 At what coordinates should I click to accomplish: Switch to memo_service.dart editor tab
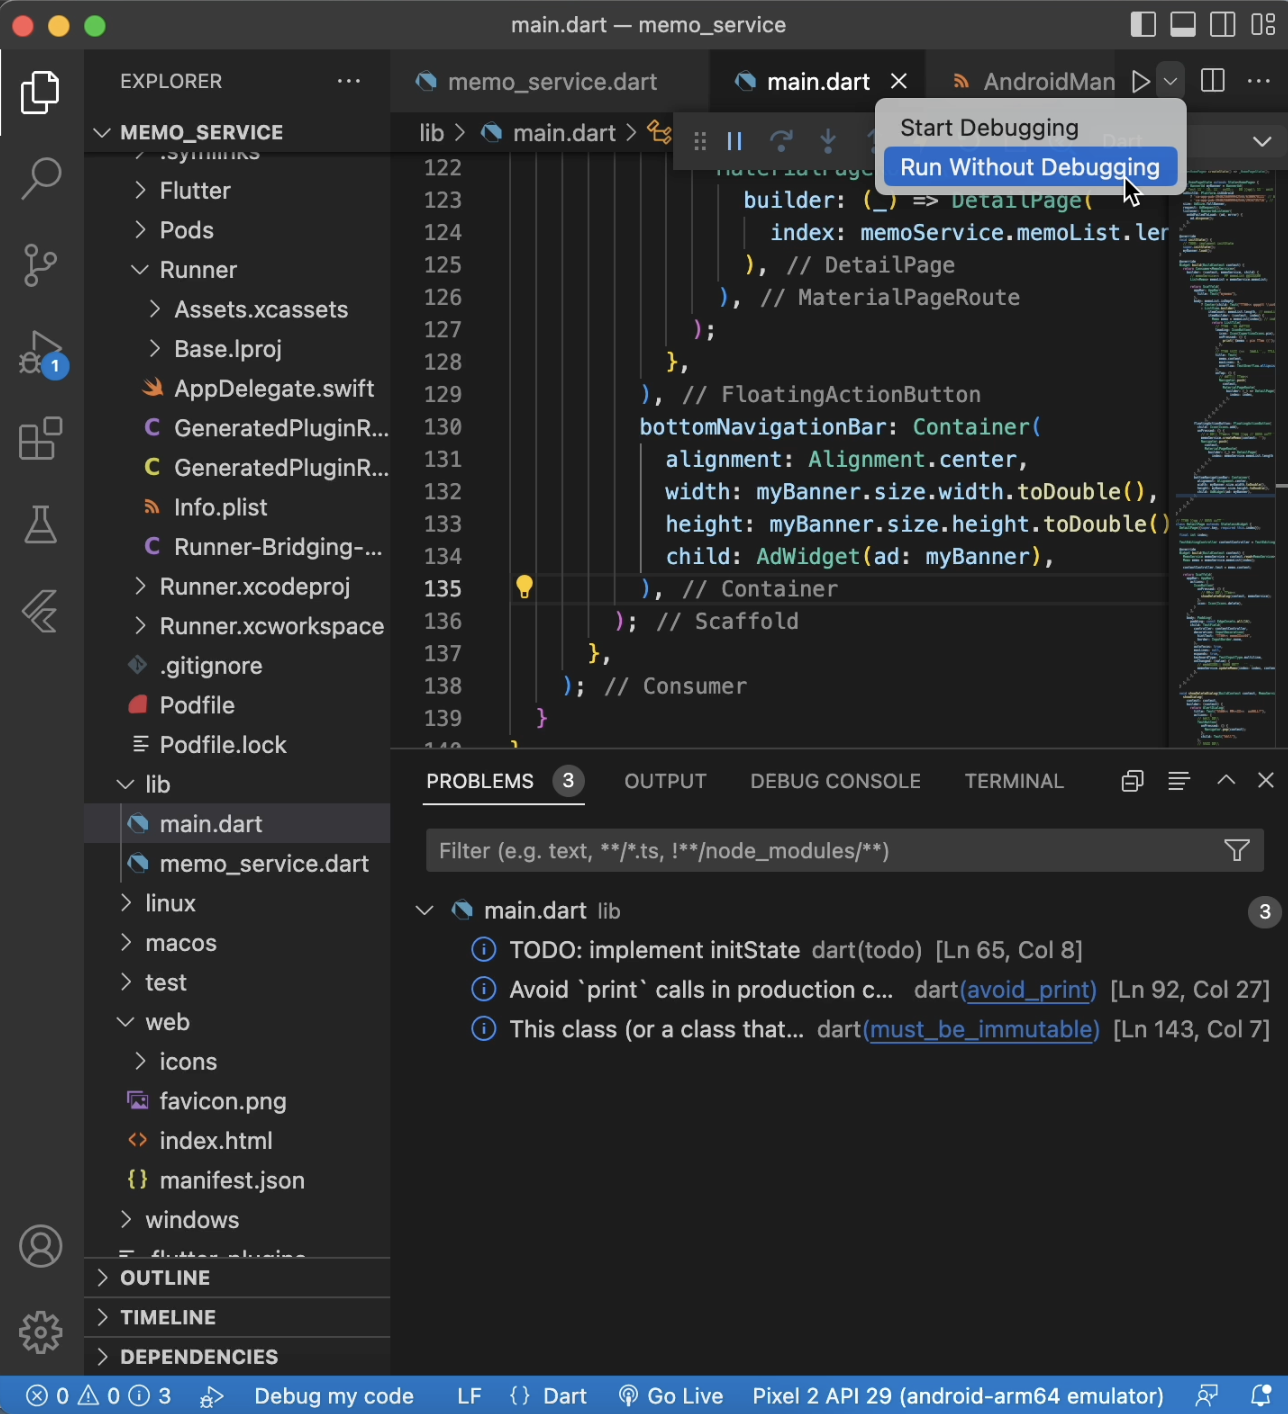click(551, 82)
